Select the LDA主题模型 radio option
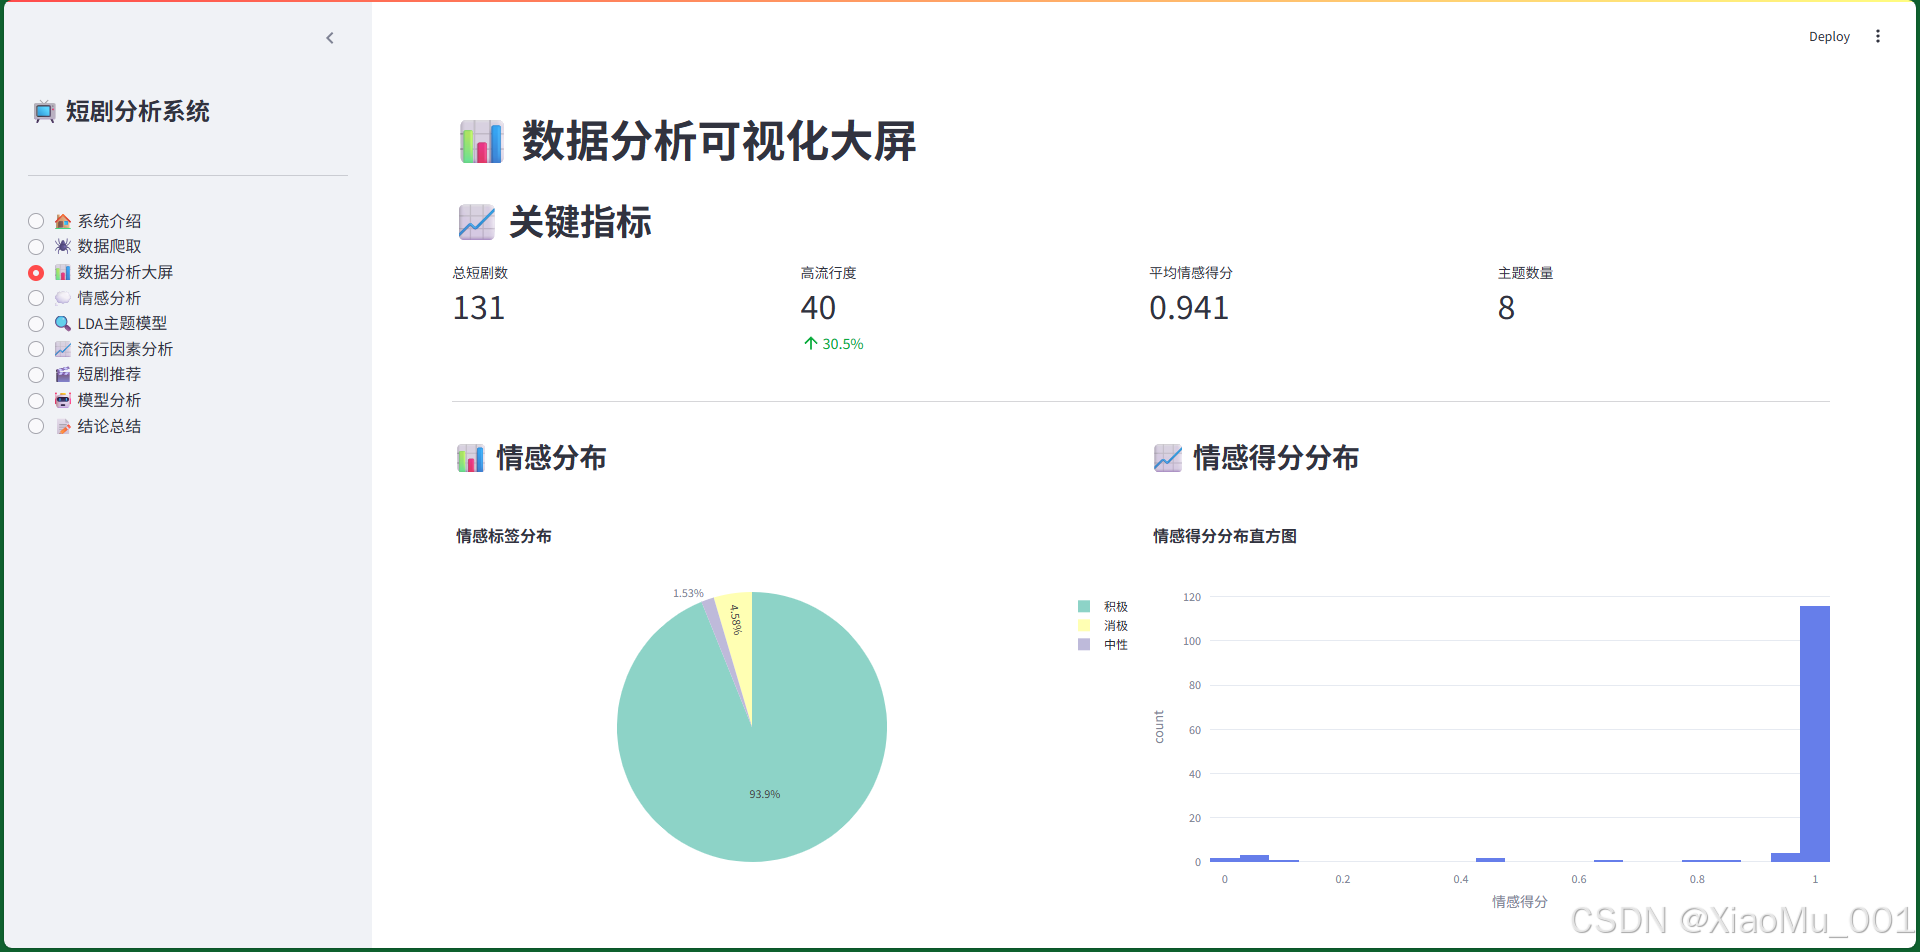This screenshot has height=952, width=1920. (x=36, y=324)
